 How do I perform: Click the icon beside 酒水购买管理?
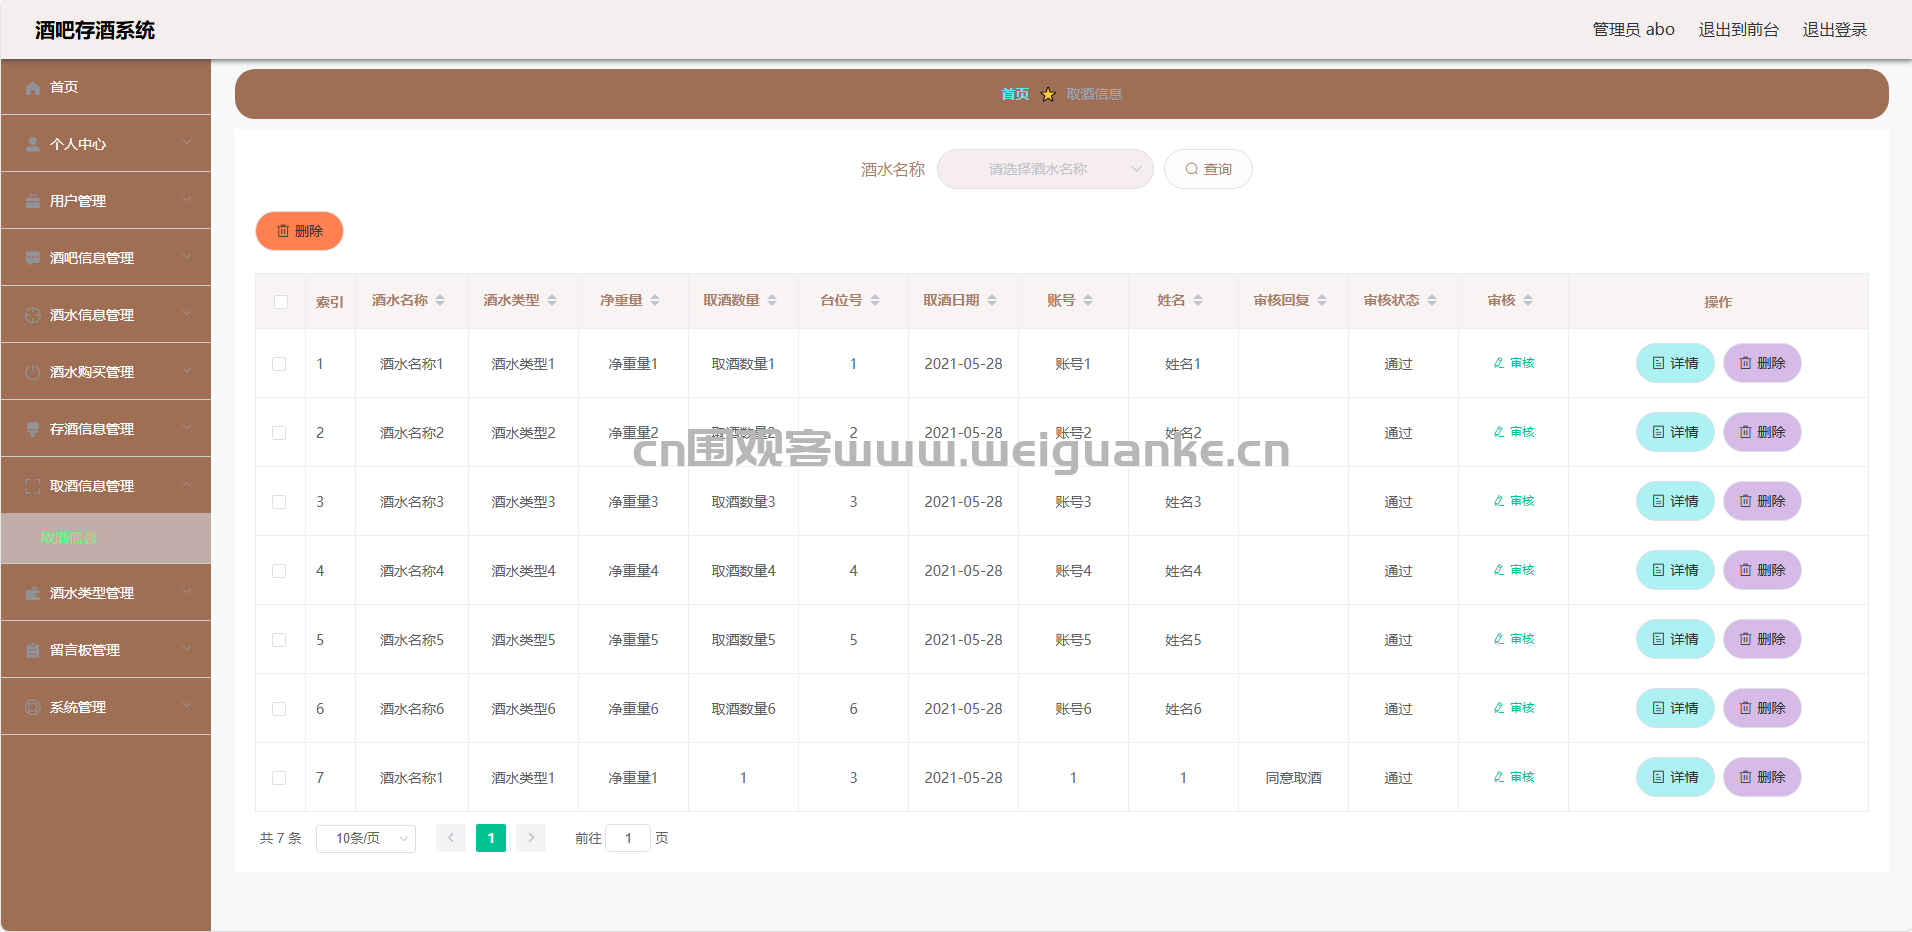pos(33,373)
